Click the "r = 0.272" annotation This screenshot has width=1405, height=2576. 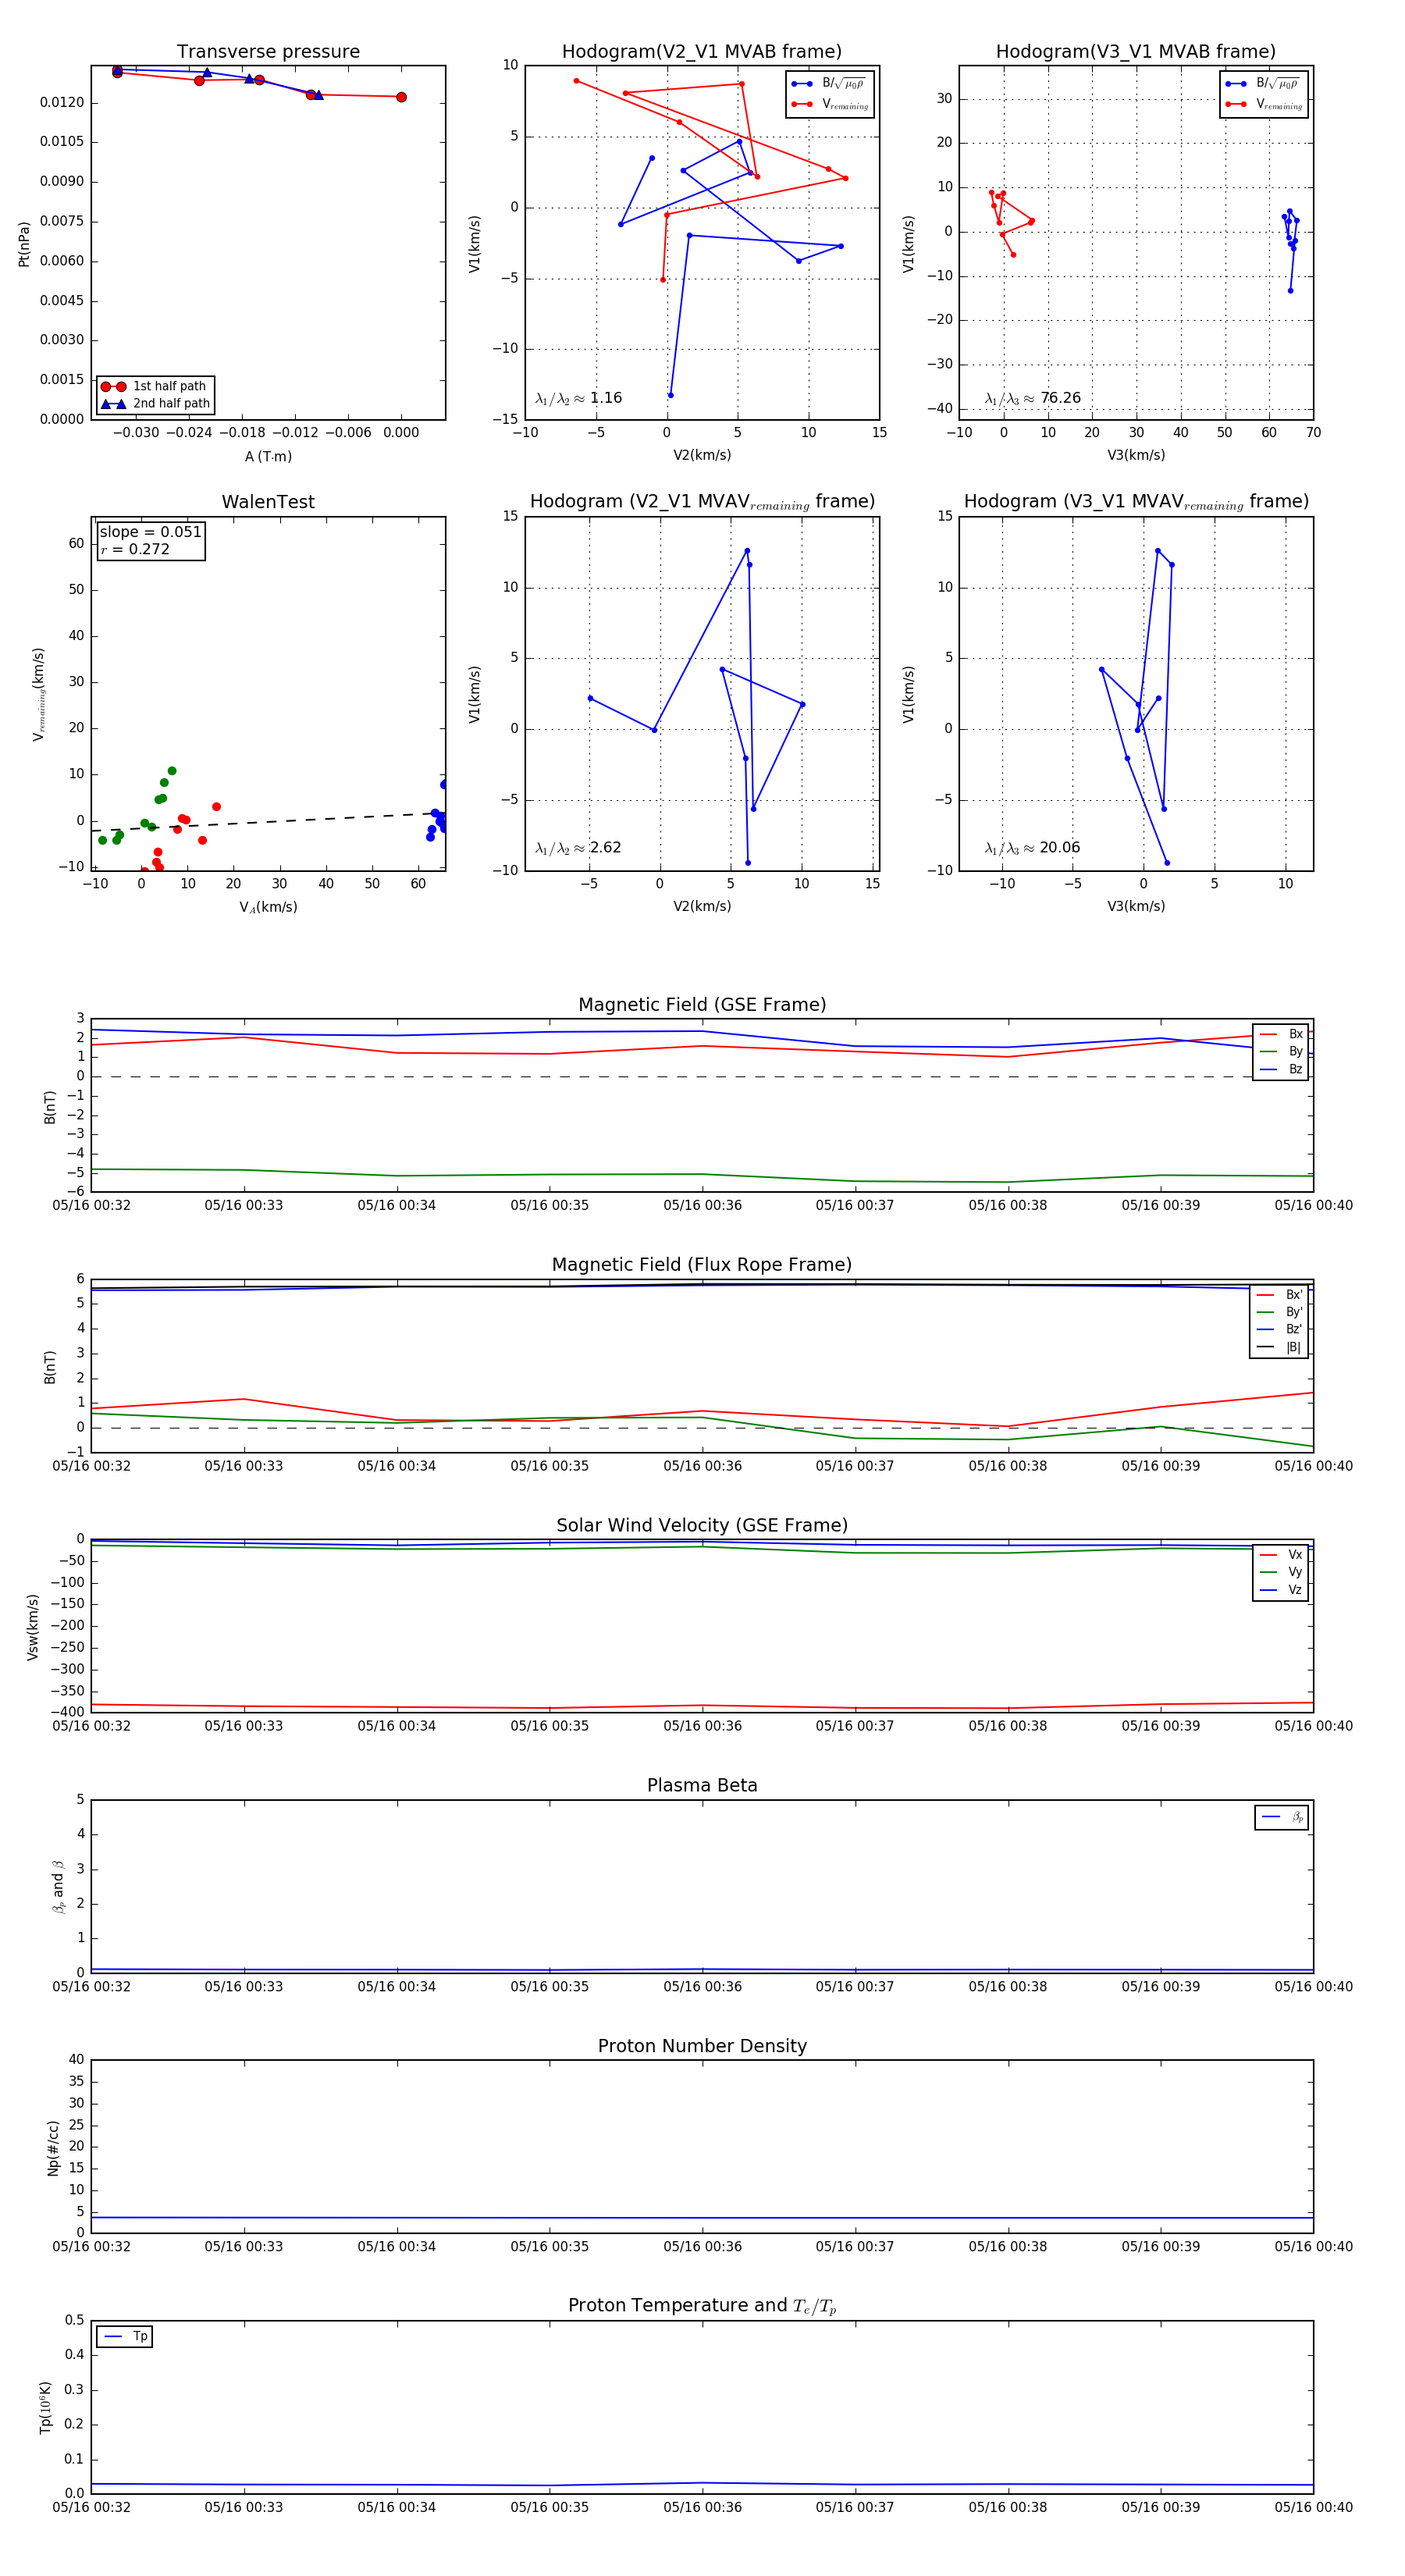pos(135,549)
